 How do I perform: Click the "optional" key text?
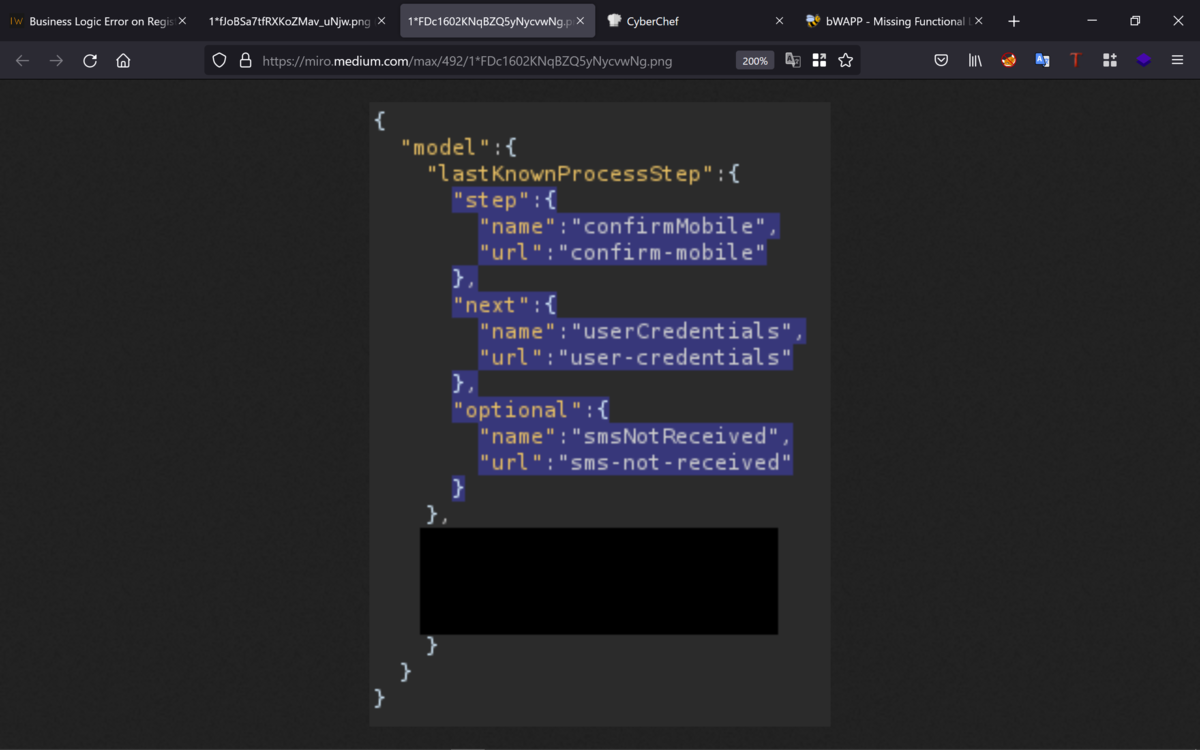(518, 410)
